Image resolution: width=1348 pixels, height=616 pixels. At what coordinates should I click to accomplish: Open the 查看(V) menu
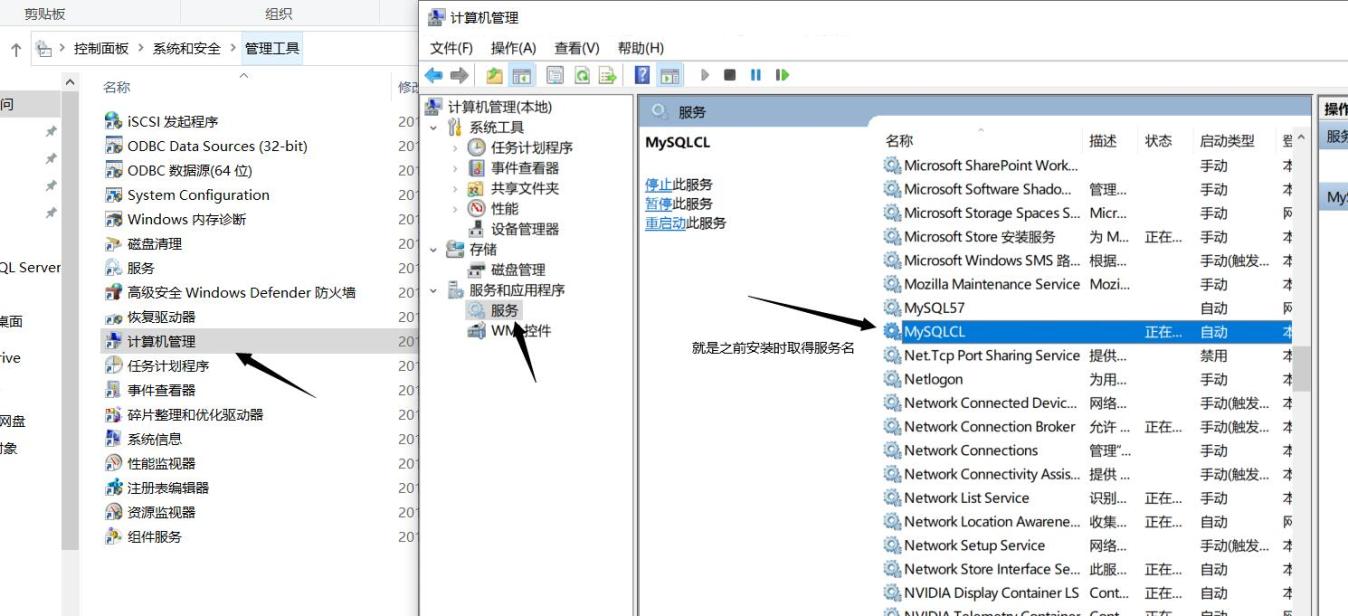(577, 48)
